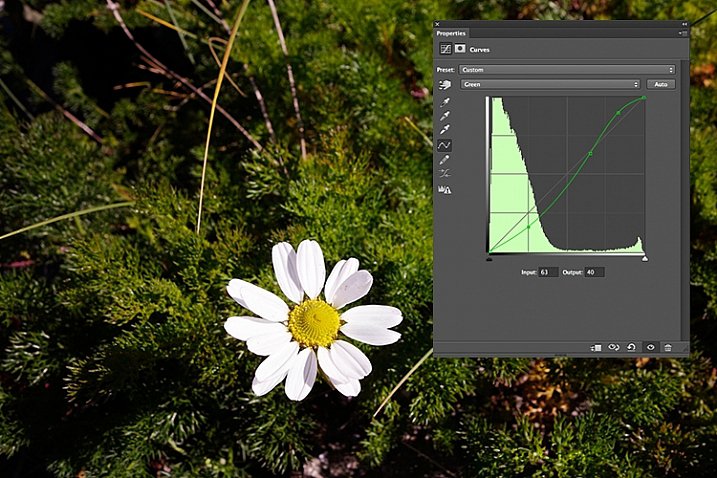Image resolution: width=717 pixels, height=478 pixels.
Task: Click the Curves adjustment icon
Action: (x=445, y=48)
